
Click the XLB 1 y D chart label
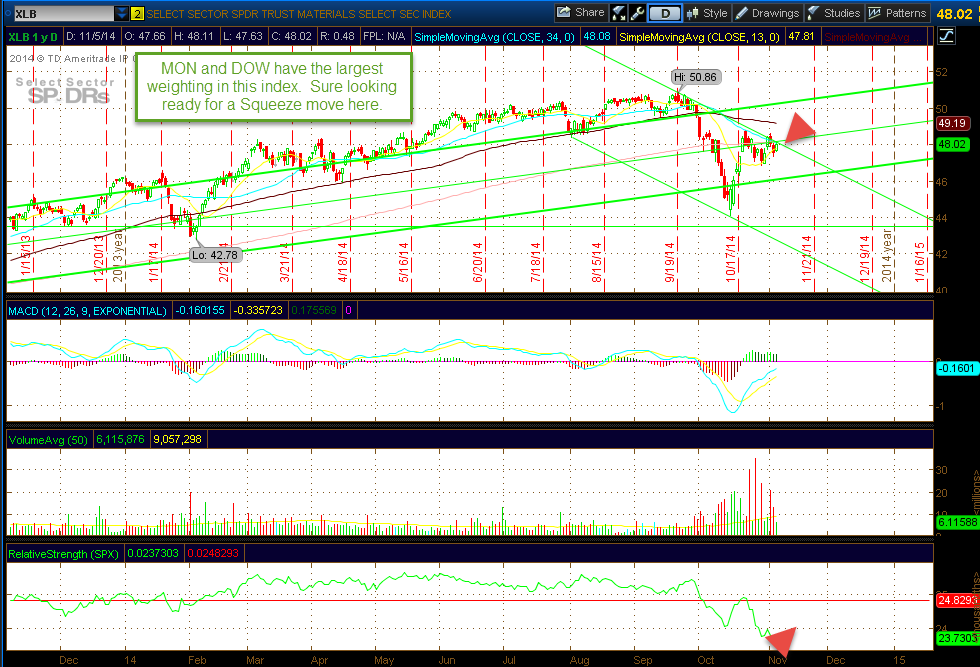tap(33, 37)
